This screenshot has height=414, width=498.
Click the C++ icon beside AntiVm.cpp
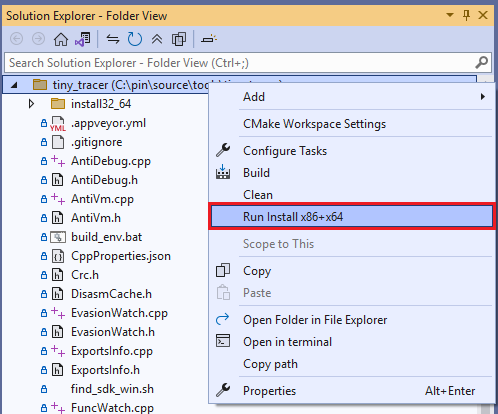click(58, 199)
